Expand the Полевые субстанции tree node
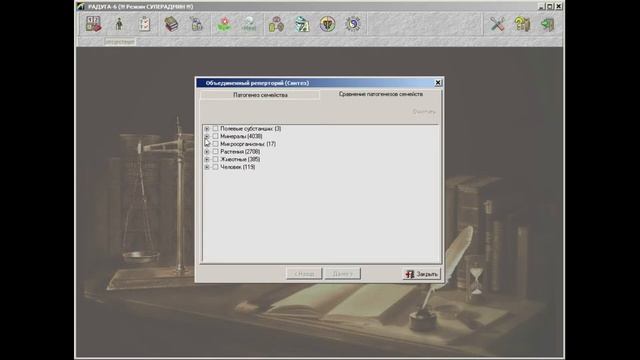 click(207, 129)
